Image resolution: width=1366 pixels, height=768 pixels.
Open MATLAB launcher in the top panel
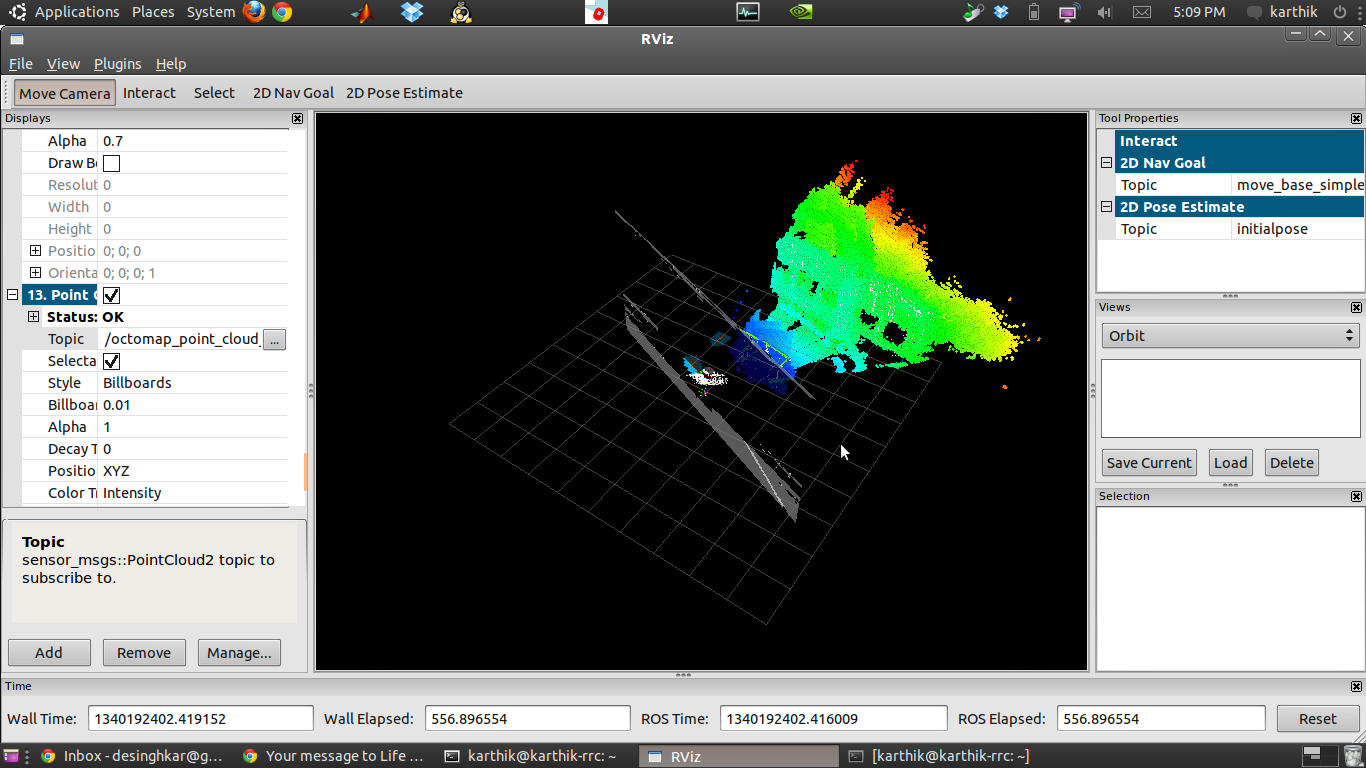(363, 12)
